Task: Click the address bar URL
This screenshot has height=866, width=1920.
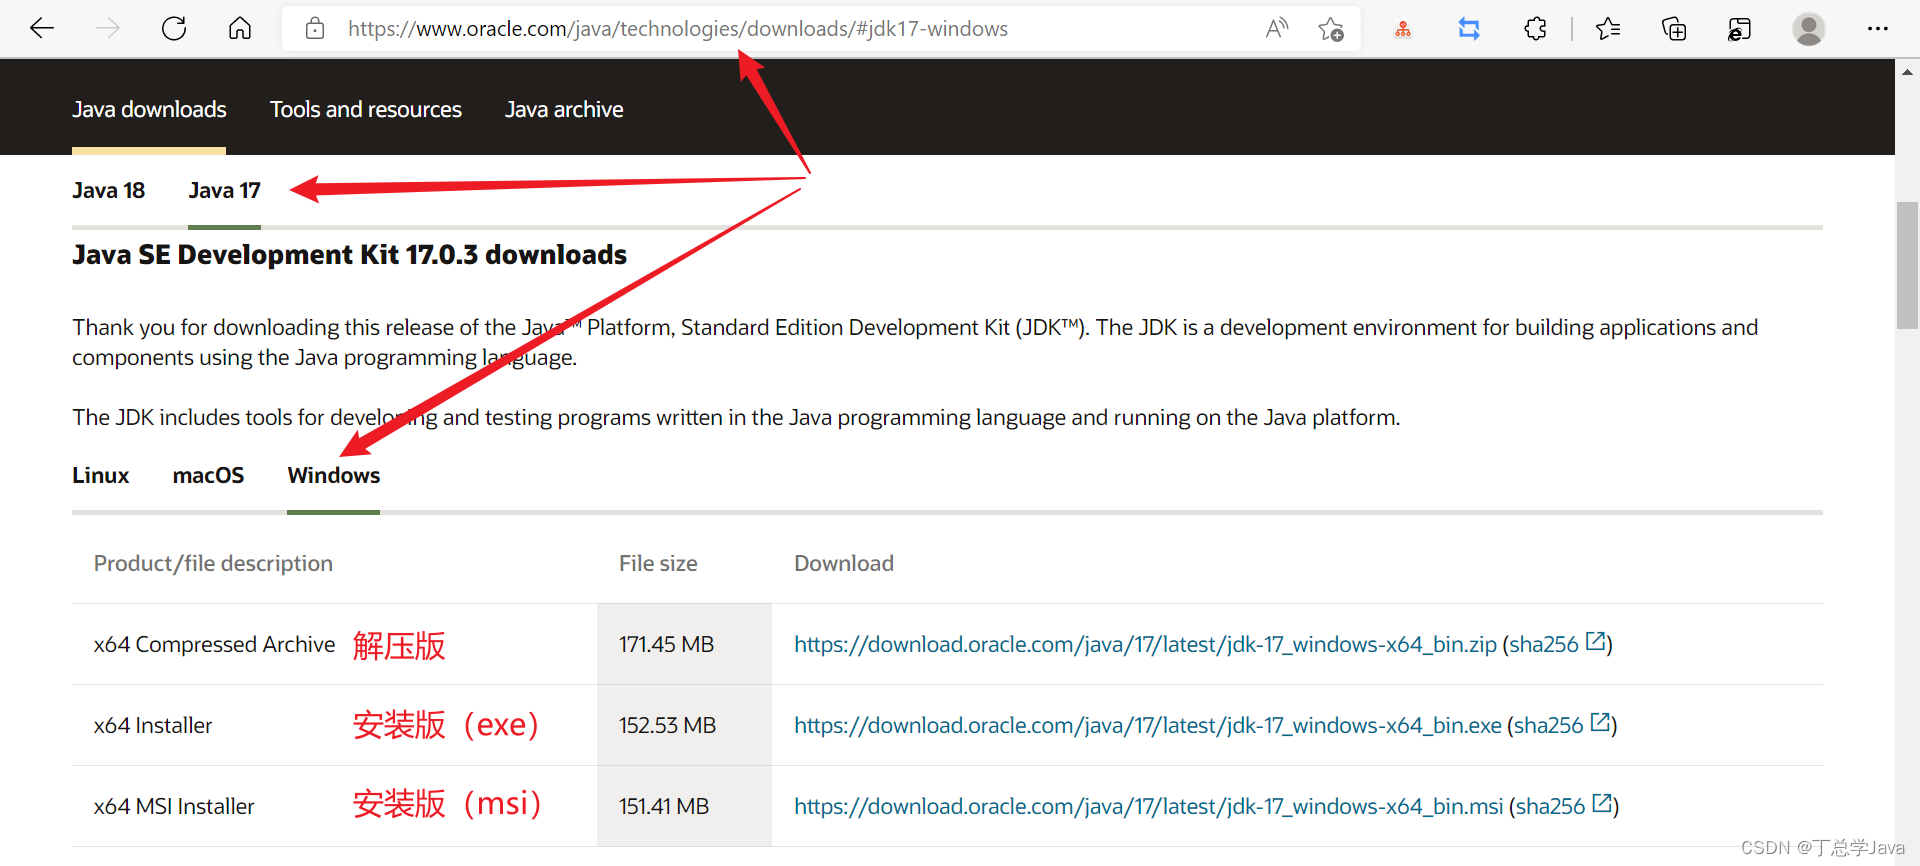Action: click(678, 29)
